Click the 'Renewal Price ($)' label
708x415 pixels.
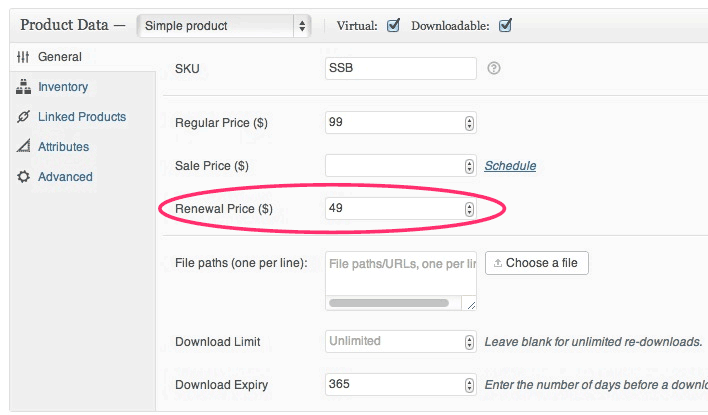click(x=224, y=209)
